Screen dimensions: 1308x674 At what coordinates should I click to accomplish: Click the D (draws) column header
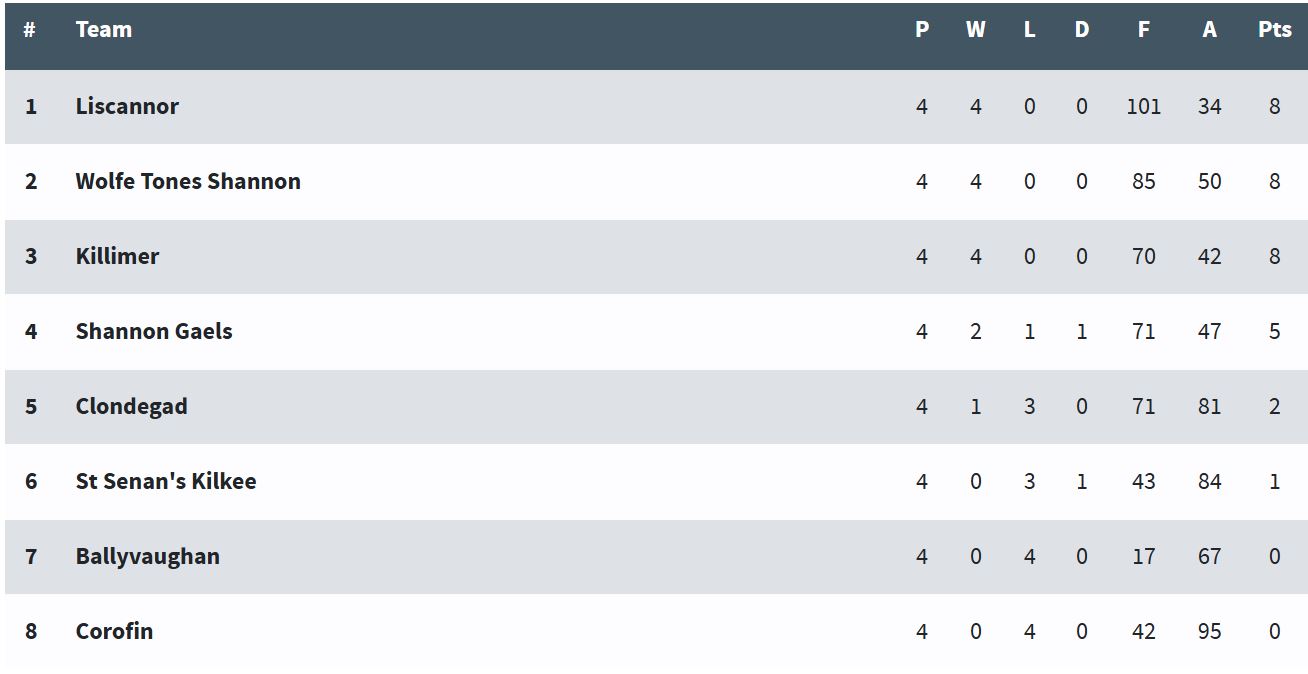pyautogui.click(x=1082, y=29)
